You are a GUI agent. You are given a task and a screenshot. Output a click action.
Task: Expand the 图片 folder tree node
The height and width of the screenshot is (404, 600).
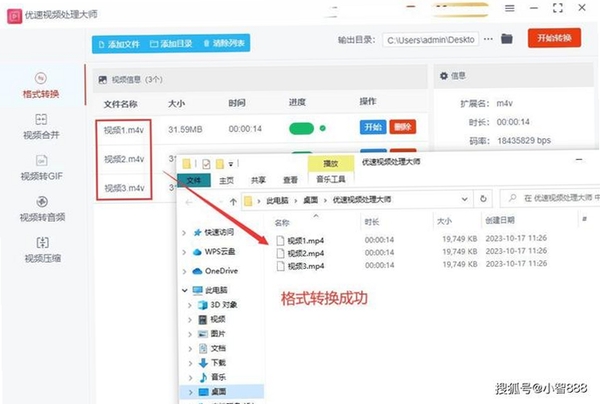coord(190,334)
